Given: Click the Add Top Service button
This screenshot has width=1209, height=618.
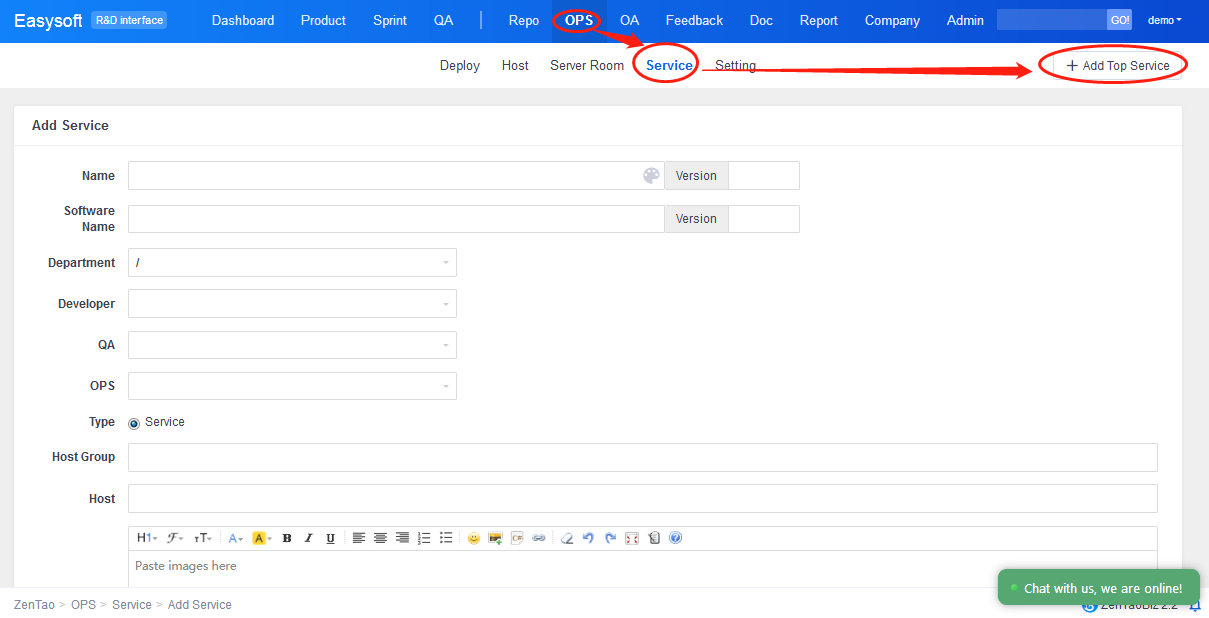Looking at the screenshot, I should (1118, 66).
